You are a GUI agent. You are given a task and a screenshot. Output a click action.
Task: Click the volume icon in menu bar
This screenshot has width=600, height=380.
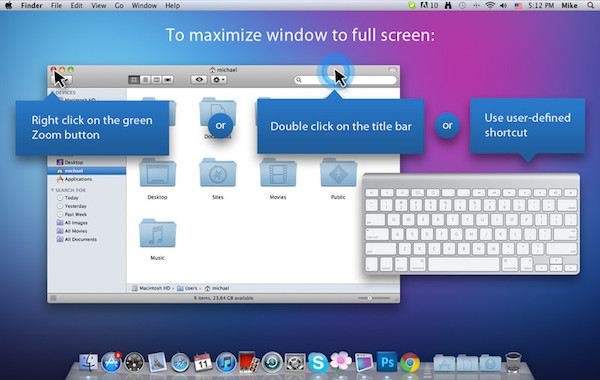(504, 5)
